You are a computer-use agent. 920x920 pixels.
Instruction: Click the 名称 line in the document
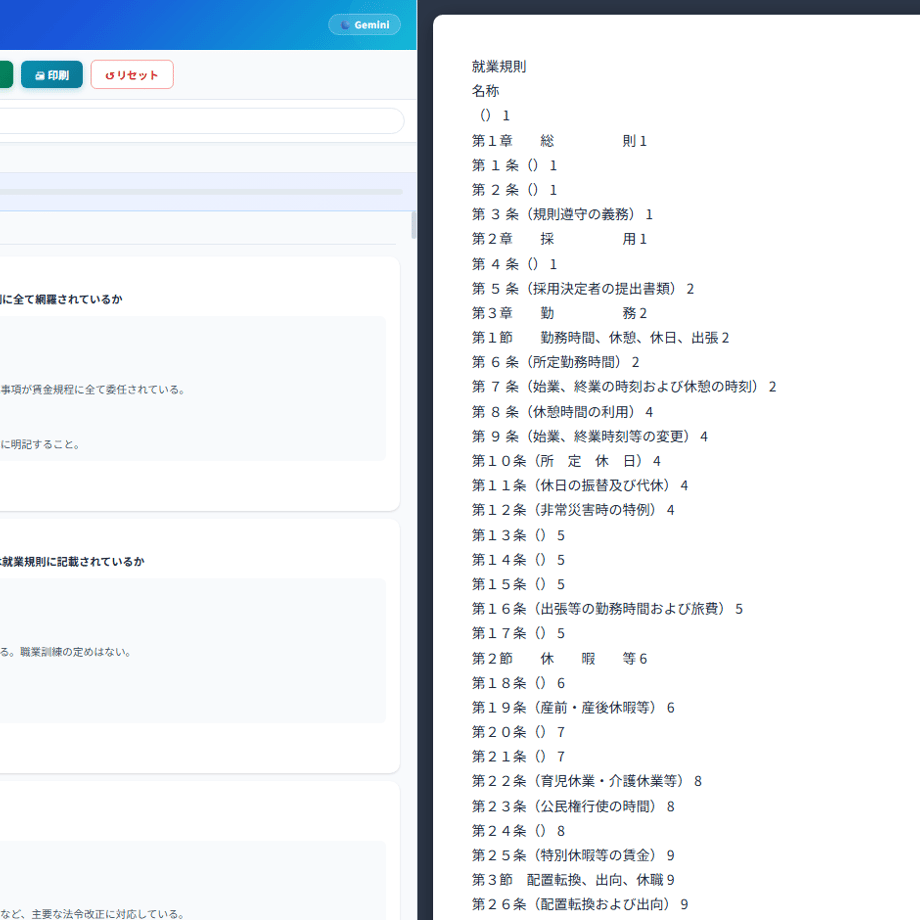point(485,92)
